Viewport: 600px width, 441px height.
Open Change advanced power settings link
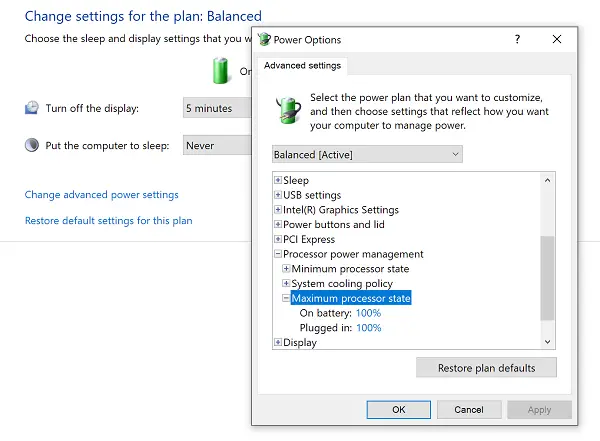(101, 195)
